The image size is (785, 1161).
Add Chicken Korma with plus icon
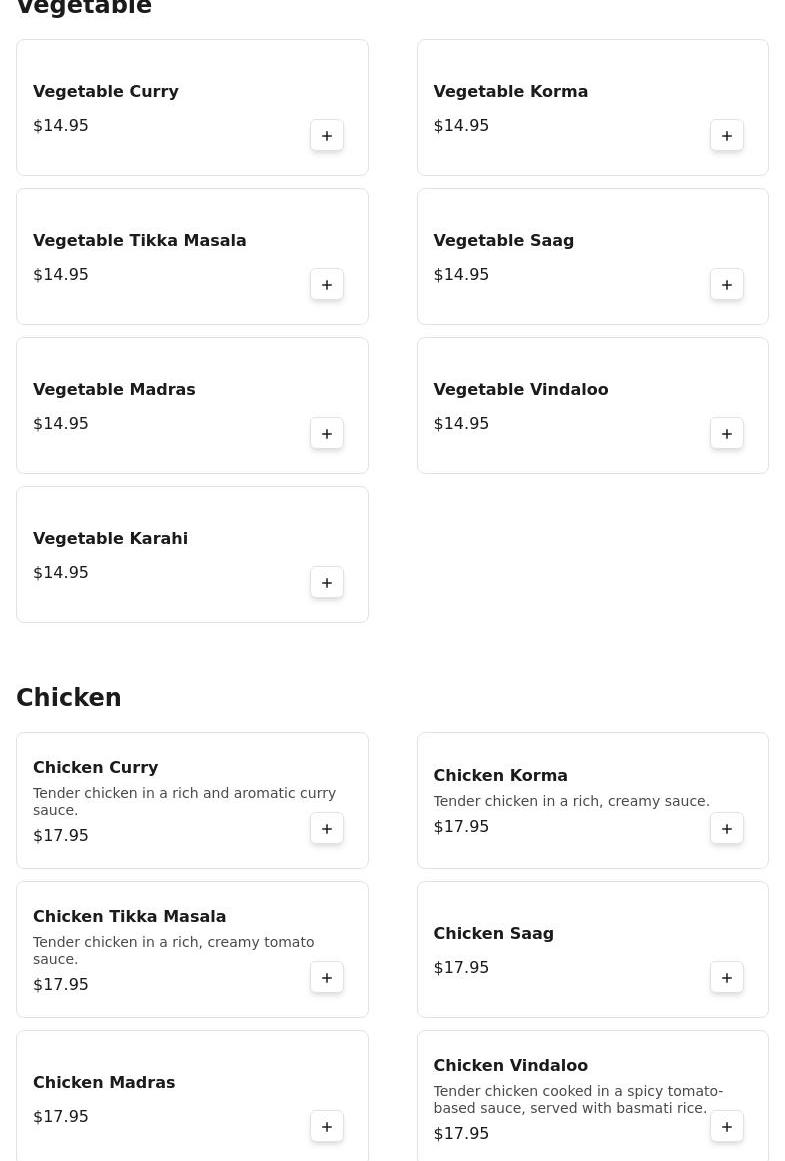(x=726, y=829)
